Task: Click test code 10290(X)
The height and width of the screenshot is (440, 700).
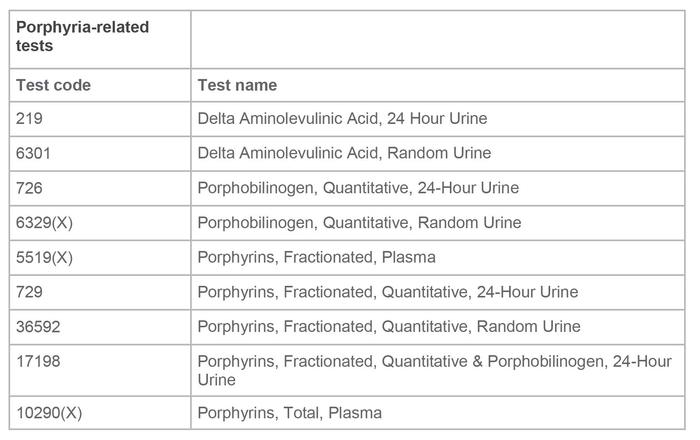Action: pos(49,413)
